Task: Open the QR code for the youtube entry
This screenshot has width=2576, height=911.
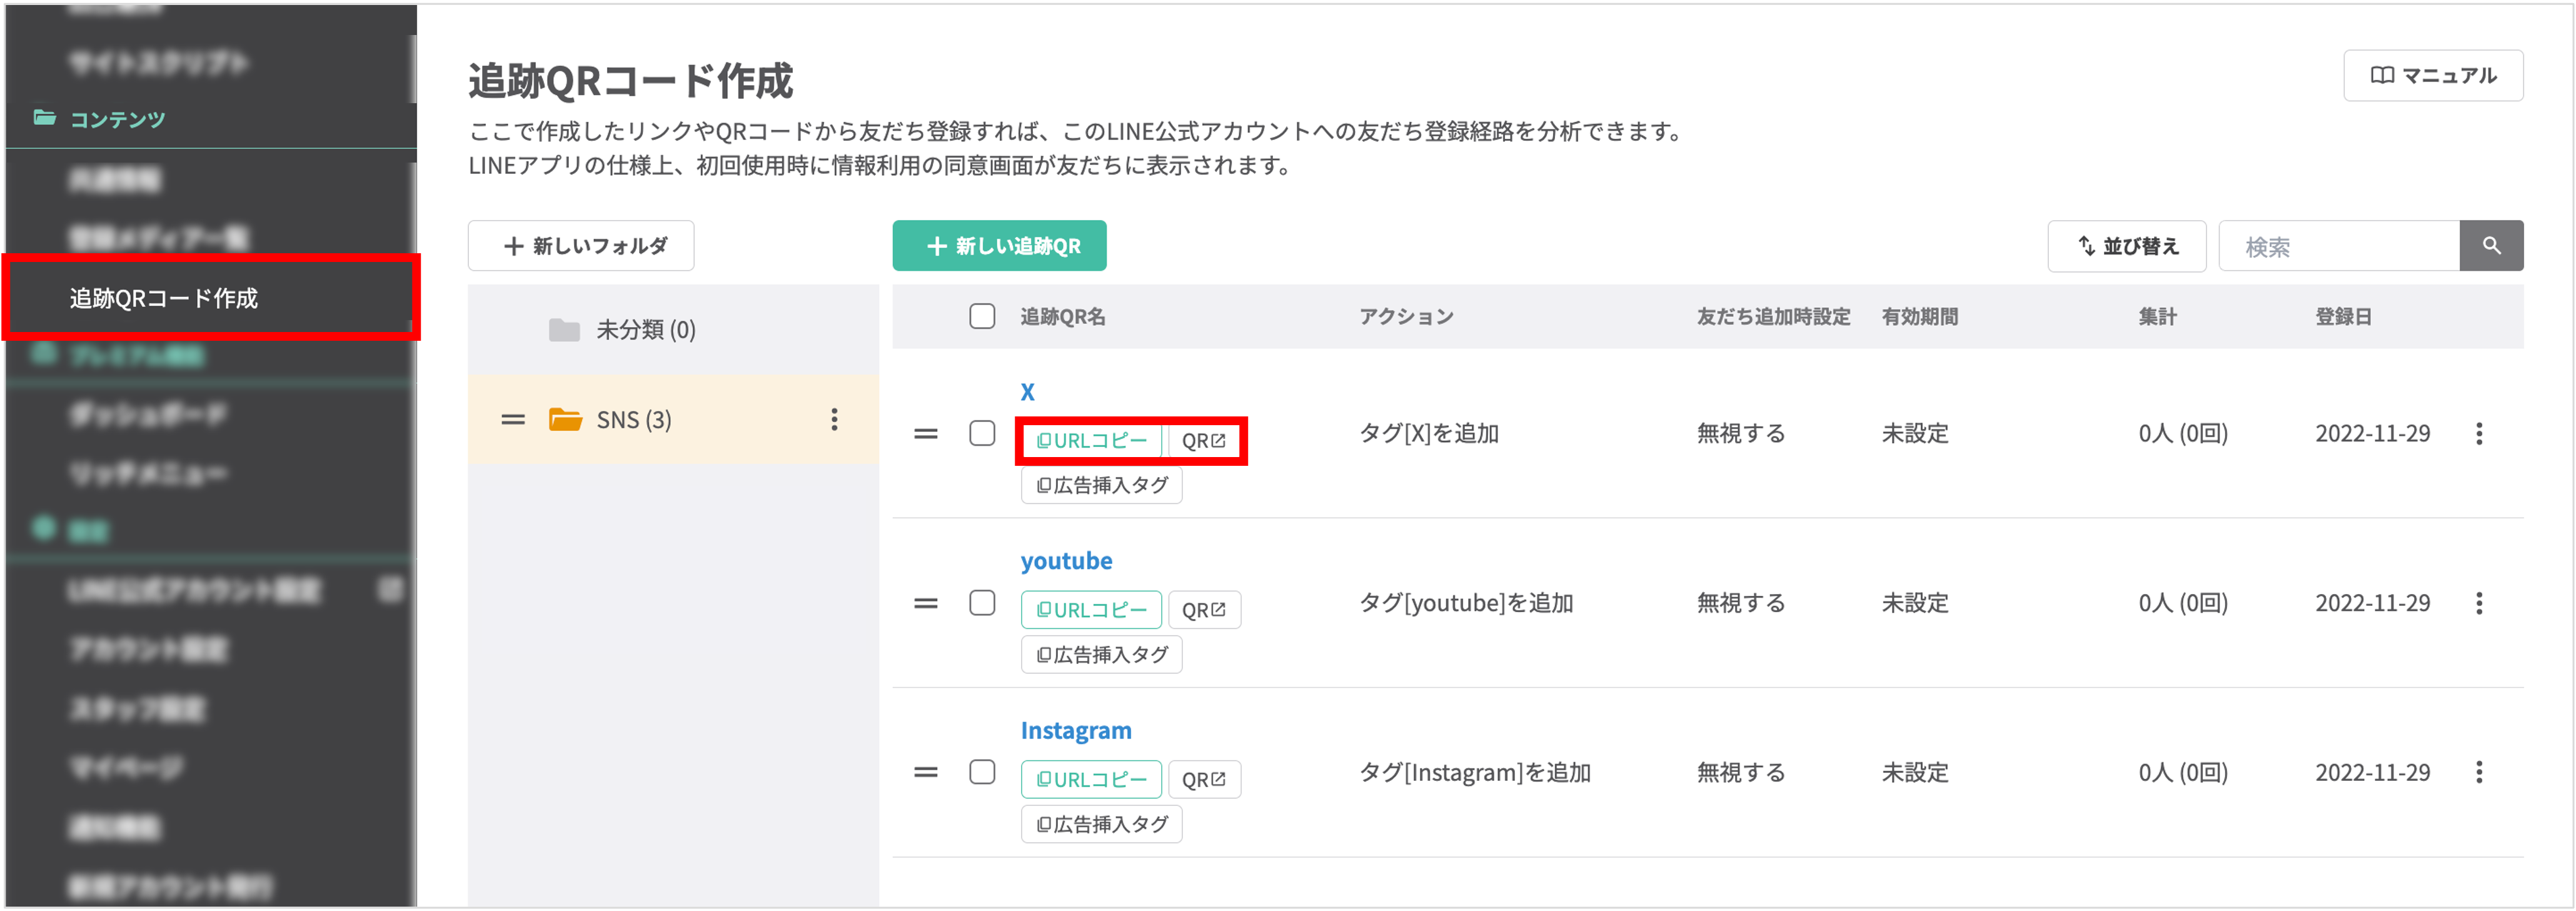Action: (x=1204, y=609)
